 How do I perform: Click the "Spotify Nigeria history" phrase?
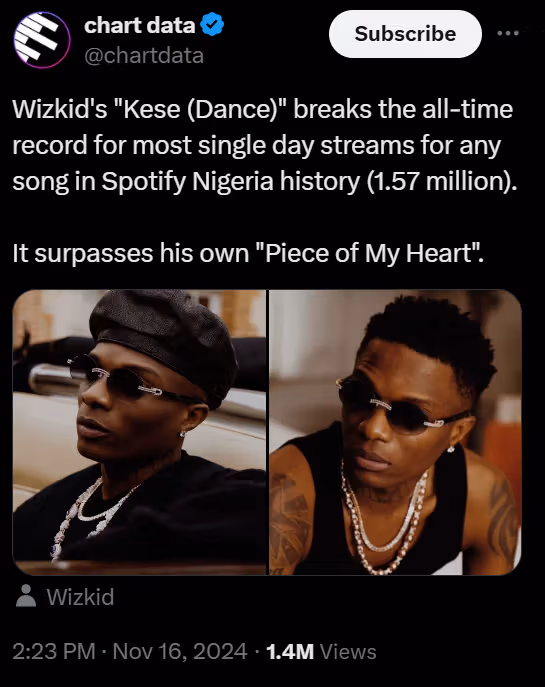231,182
